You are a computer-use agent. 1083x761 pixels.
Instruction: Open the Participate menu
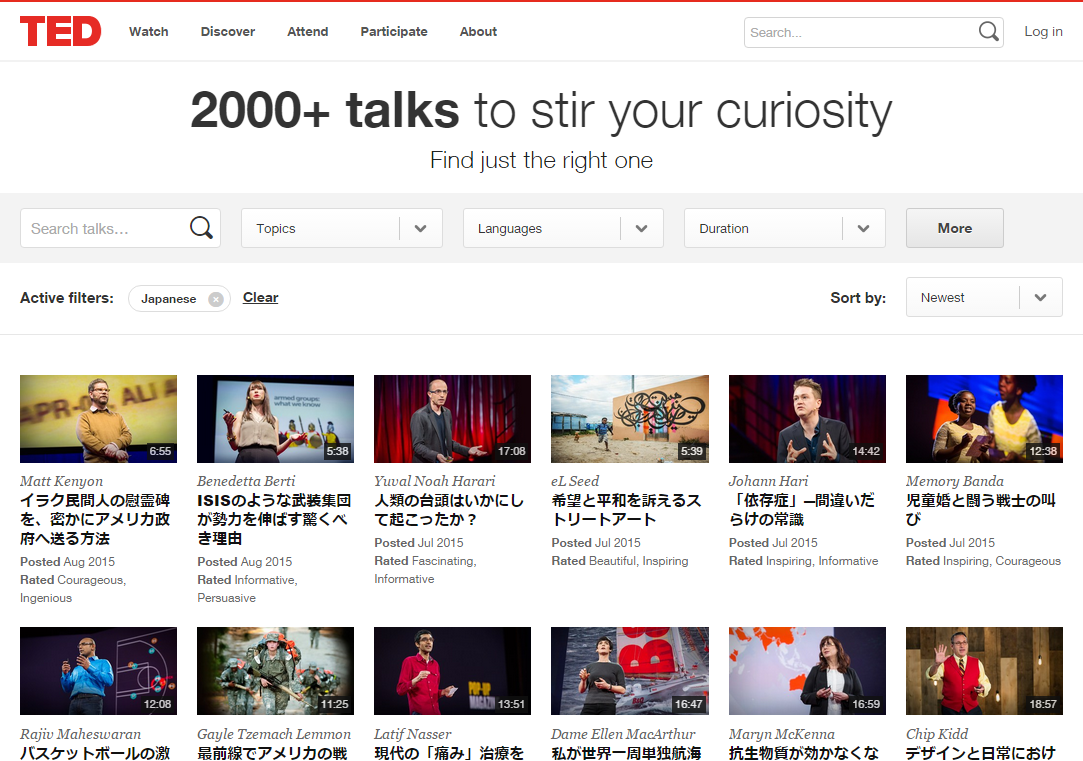click(394, 32)
